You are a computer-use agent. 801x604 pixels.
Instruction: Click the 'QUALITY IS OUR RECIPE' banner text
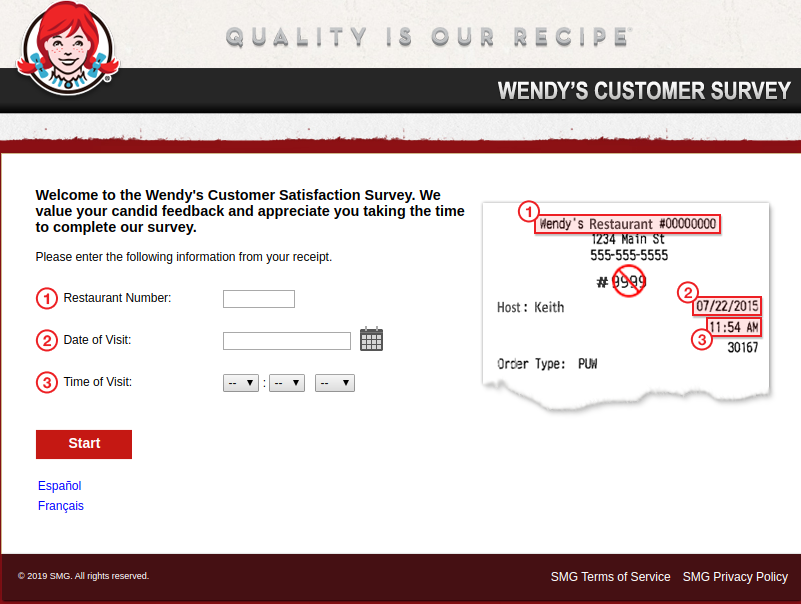click(x=428, y=37)
